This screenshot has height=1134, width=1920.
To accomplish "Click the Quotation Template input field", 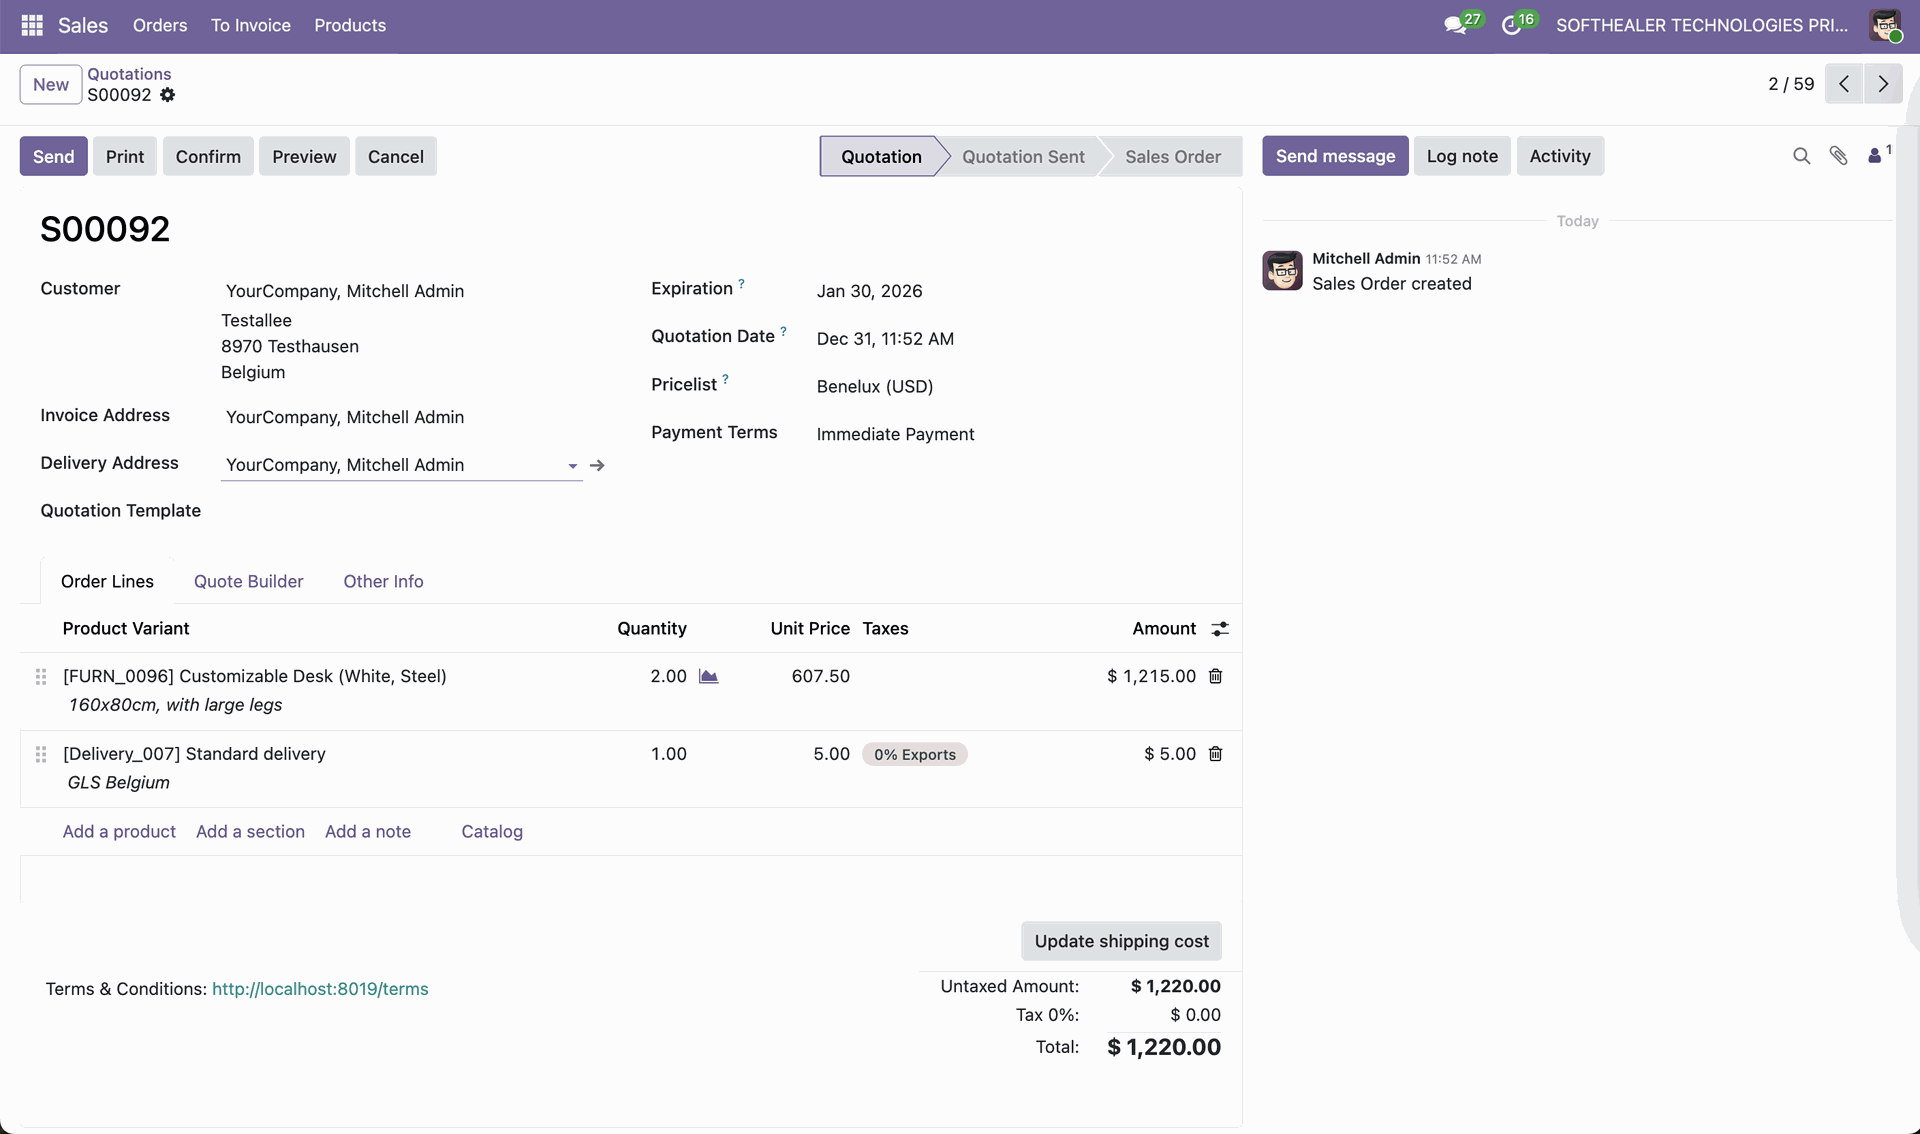I will (400, 511).
